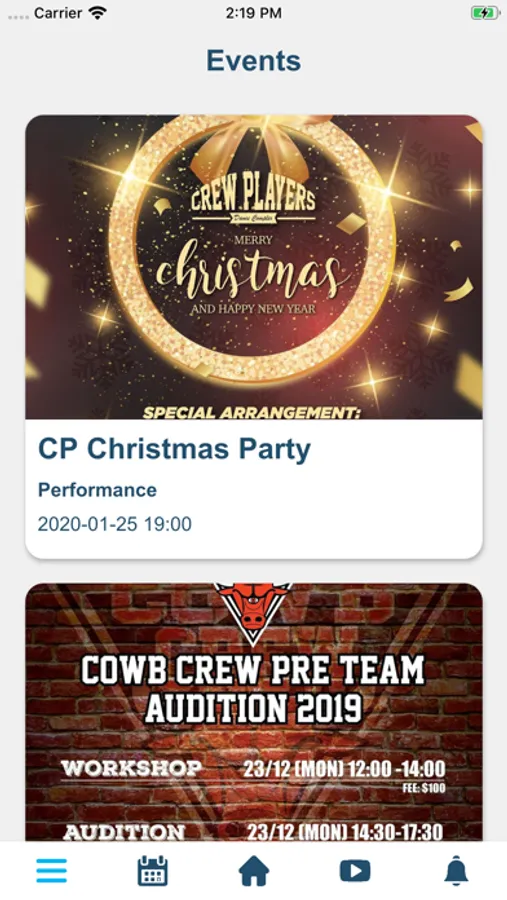
Task: Tap the 2:19 PM clock in status bar
Action: 253,13
